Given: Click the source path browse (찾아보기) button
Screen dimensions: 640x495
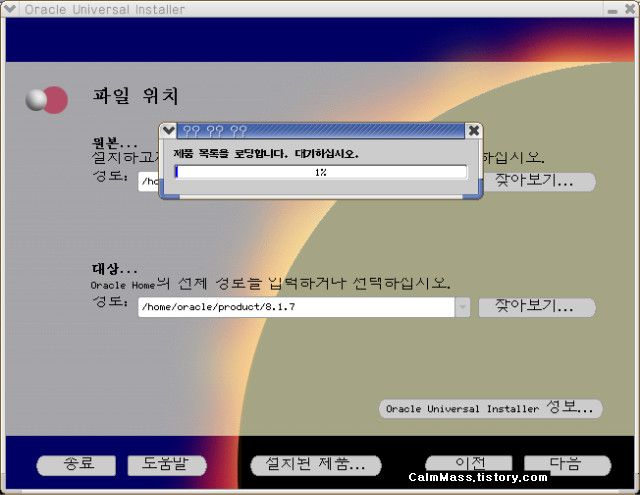Looking at the screenshot, I should [x=538, y=181].
